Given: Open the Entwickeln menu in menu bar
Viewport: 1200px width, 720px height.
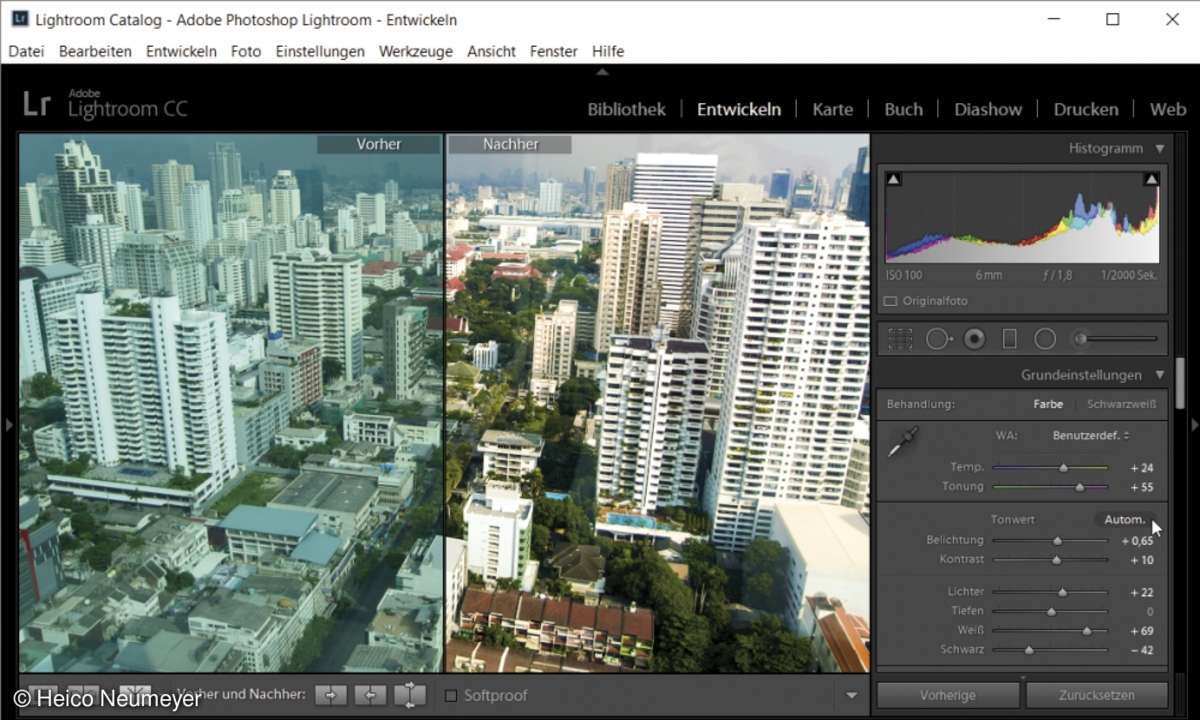Looking at the screenshot, I should pos(181,51).
